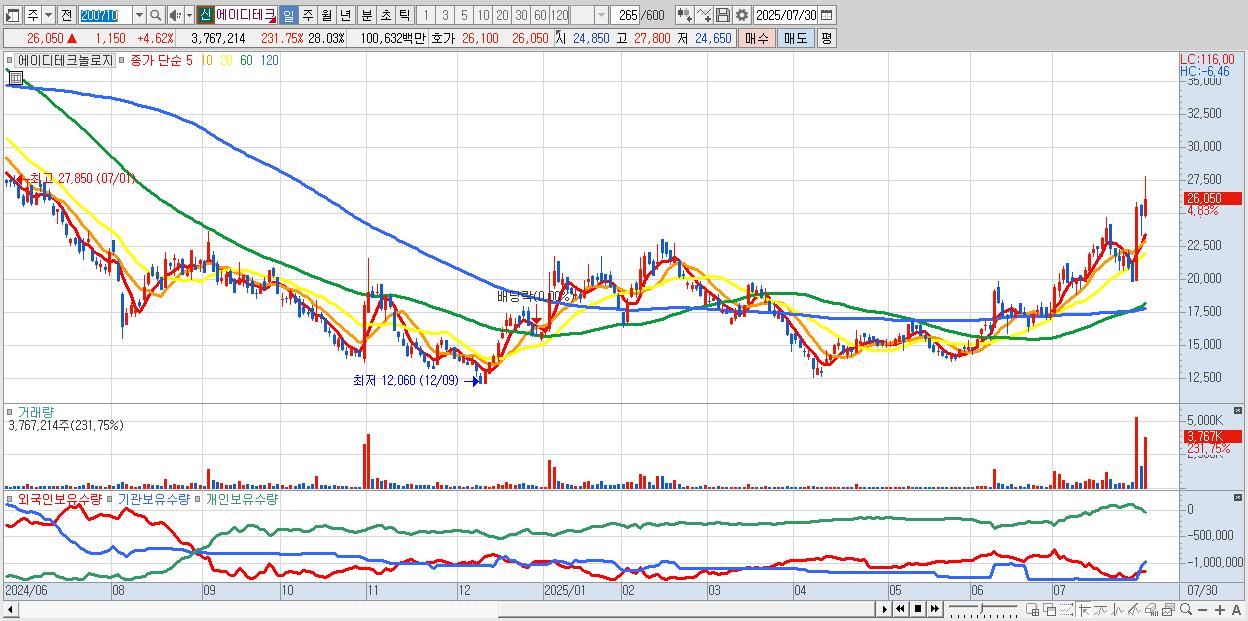This screenshot has width=1248, height=621.
Task: Click the play replay button
Action: point(885,609)
